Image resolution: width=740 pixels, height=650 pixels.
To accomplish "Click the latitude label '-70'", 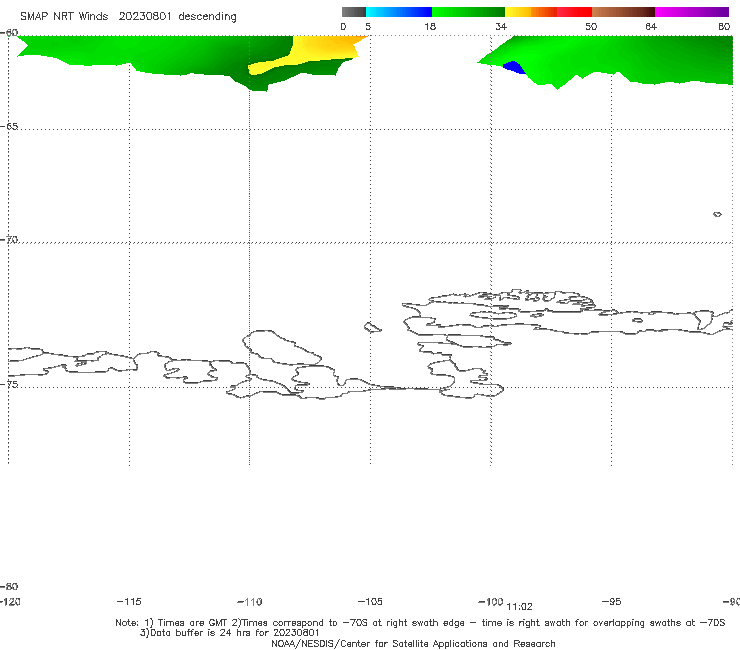I will click(x=9, y=239).
